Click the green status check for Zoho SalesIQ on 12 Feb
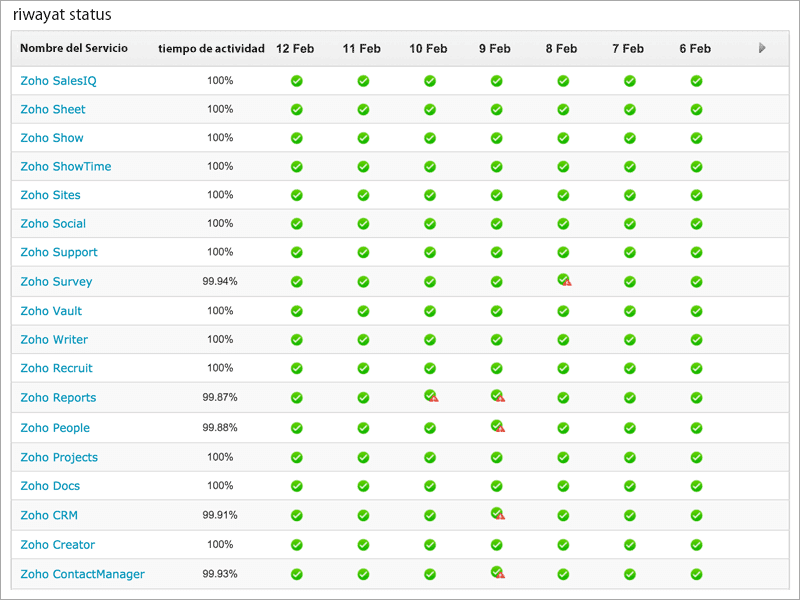The image size is (800, 600). 296,80
